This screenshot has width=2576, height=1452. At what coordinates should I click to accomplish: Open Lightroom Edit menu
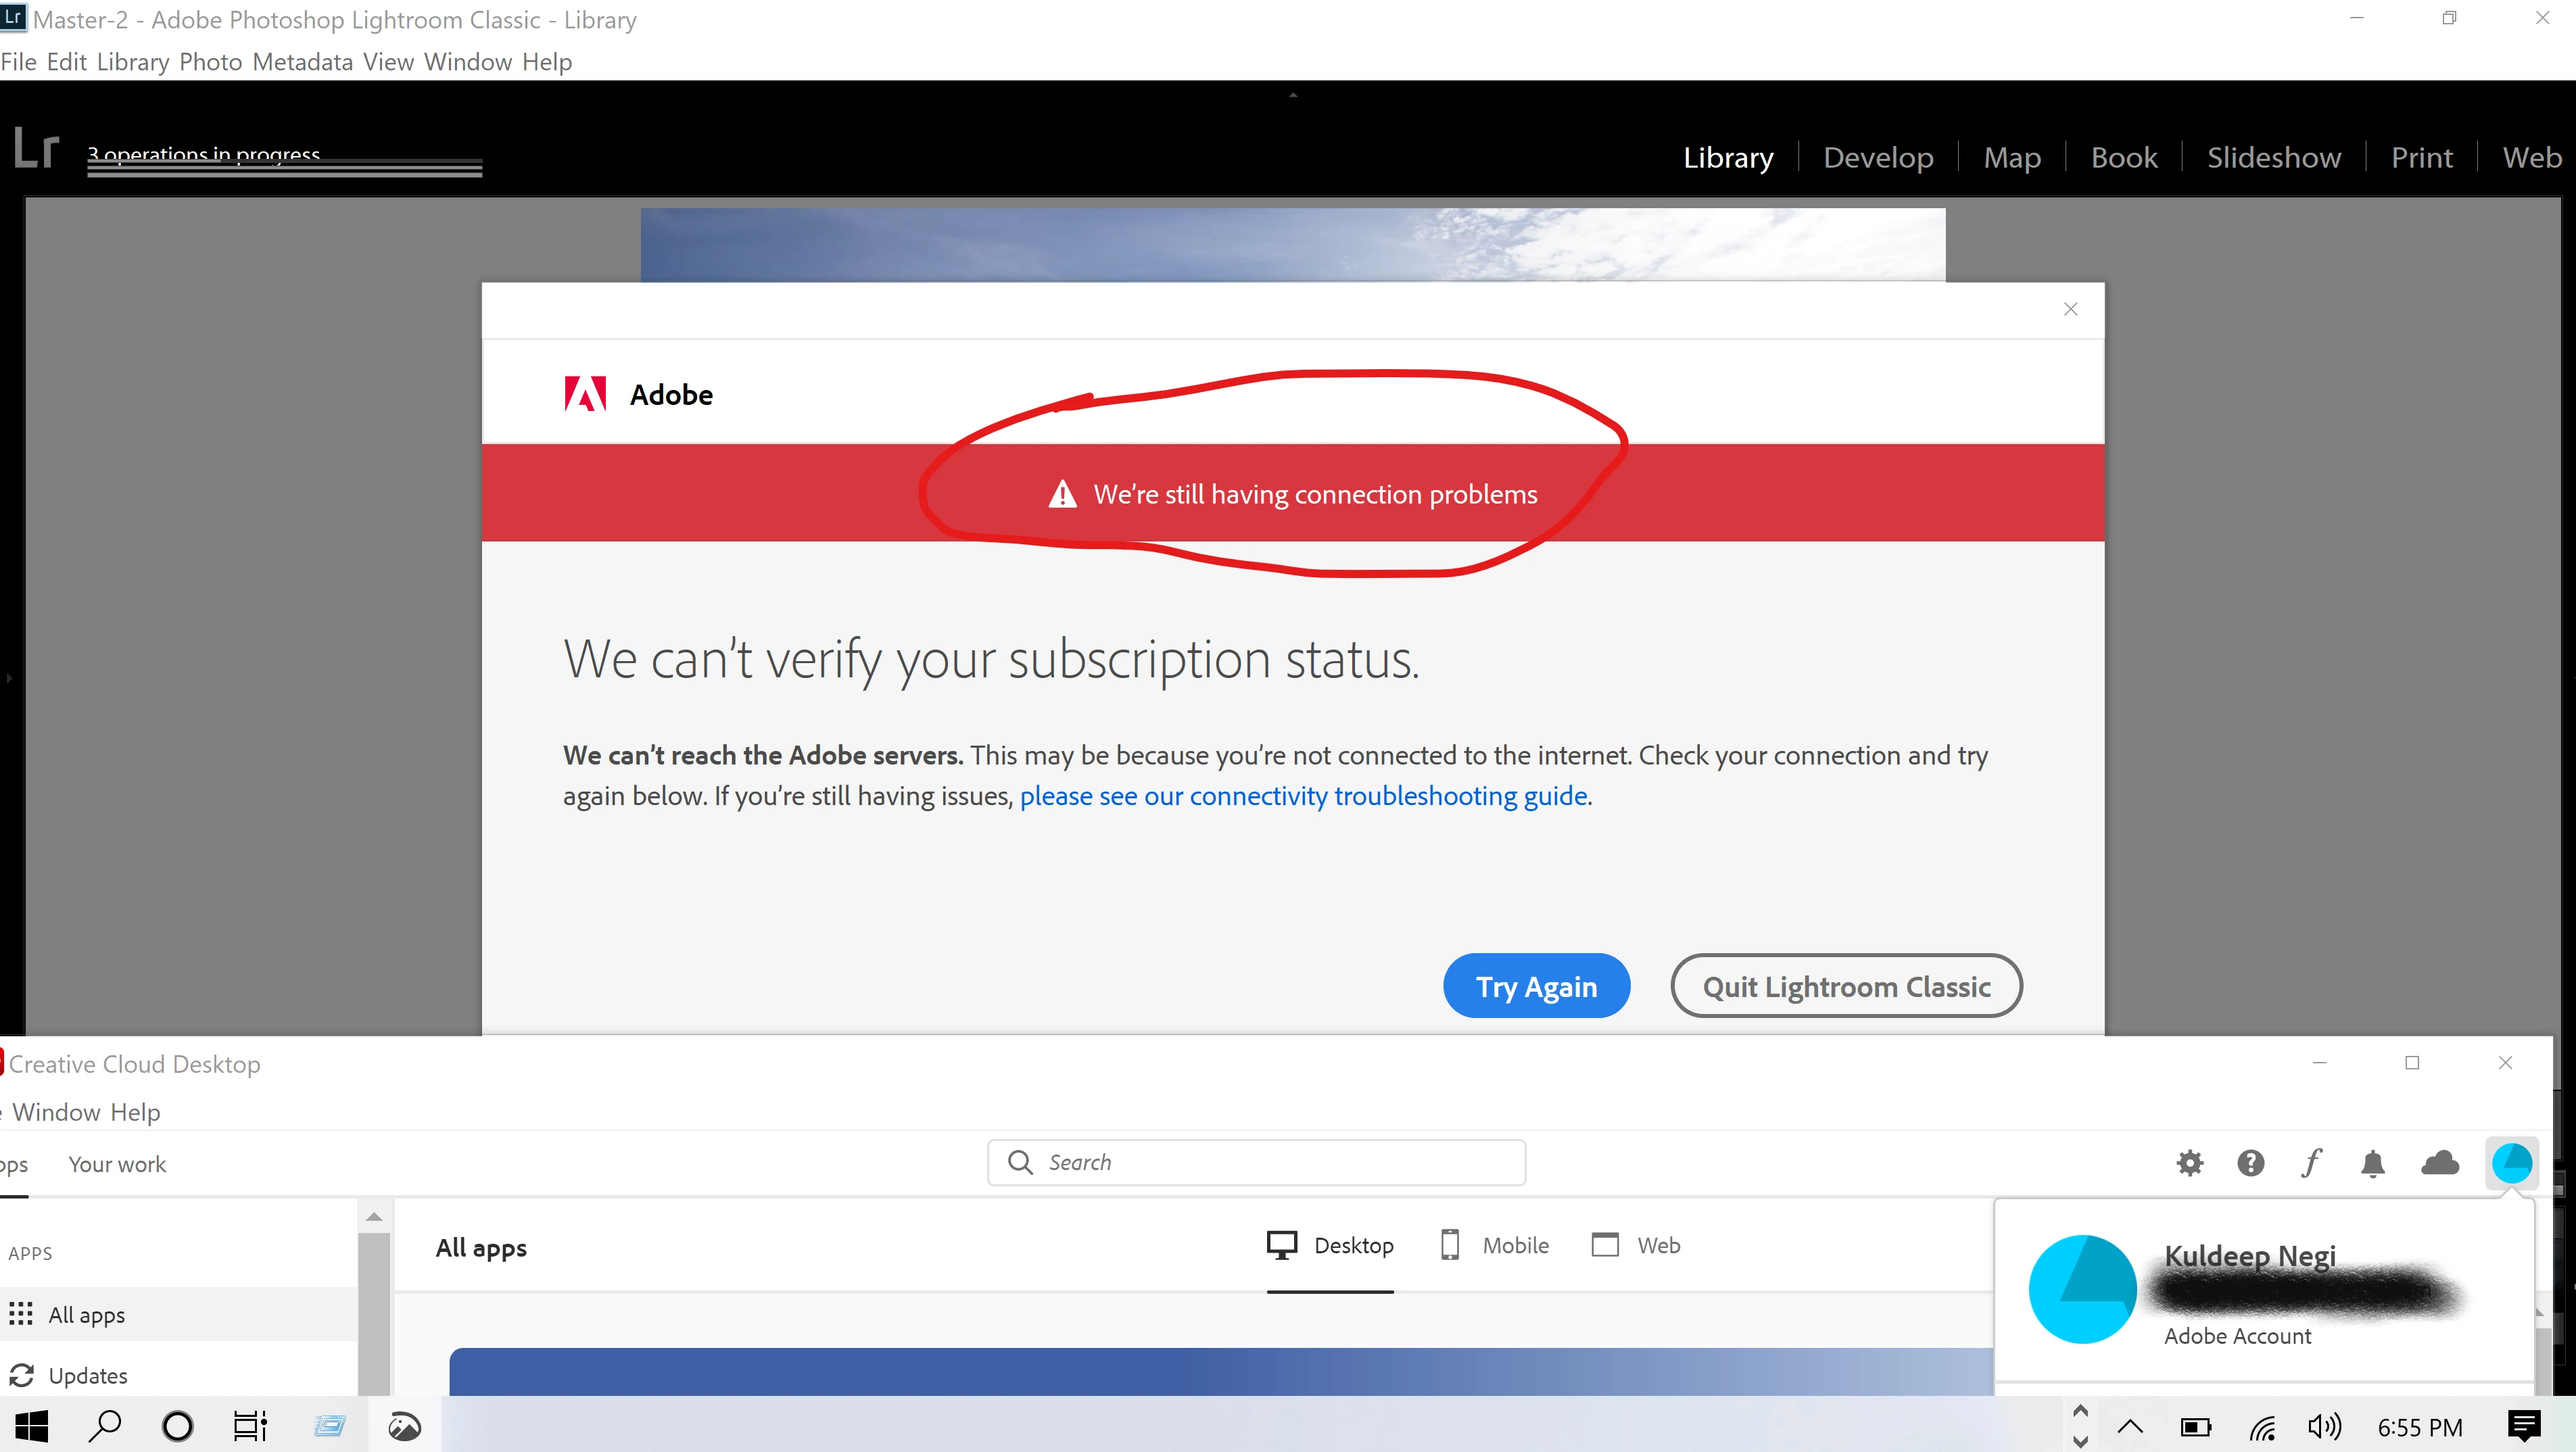tap(67, 62)
